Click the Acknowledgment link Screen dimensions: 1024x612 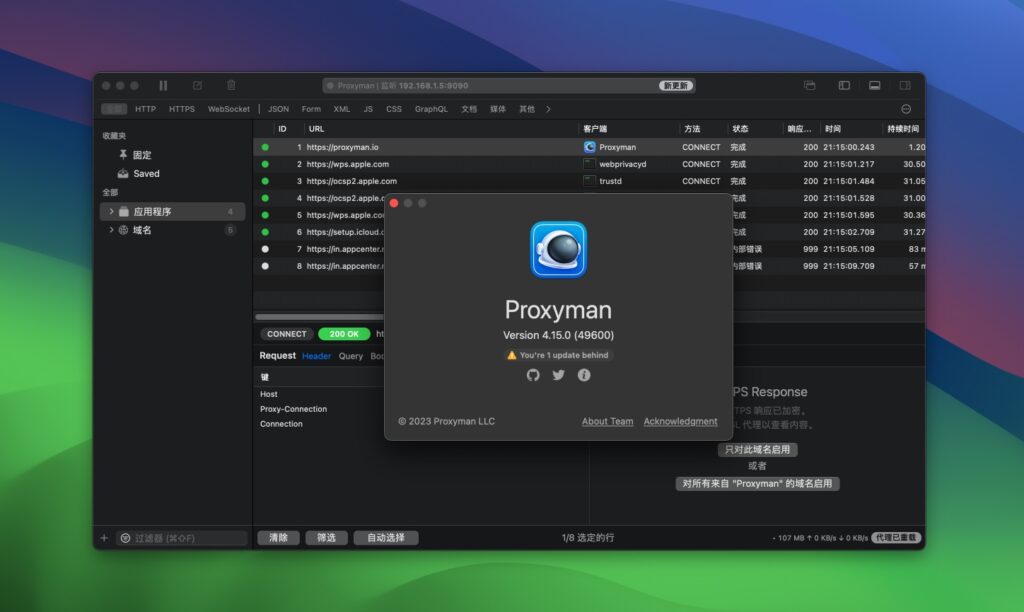[680, 421]
